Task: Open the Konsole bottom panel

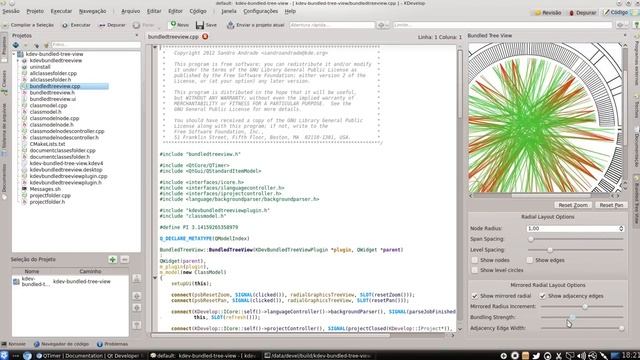Action: pos(13,344)
